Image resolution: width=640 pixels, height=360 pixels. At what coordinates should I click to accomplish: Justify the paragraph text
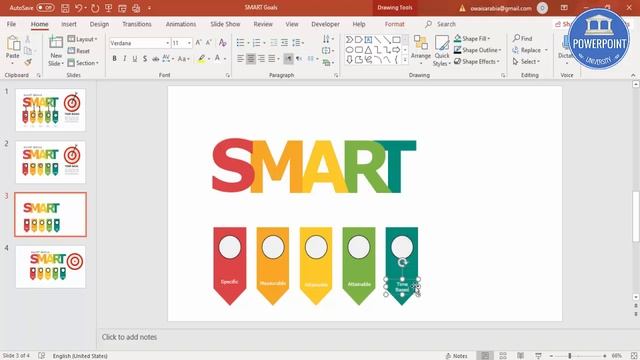[271, 59]
